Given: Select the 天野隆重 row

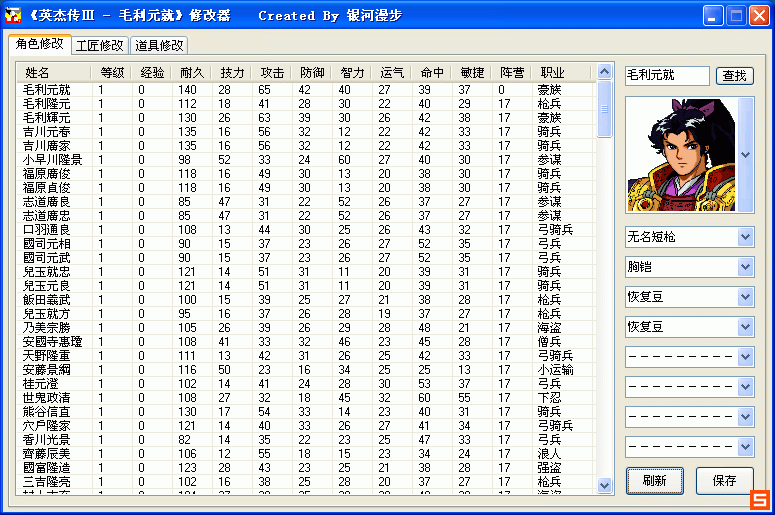Looking at the screenshot, I should click(306, 356).
